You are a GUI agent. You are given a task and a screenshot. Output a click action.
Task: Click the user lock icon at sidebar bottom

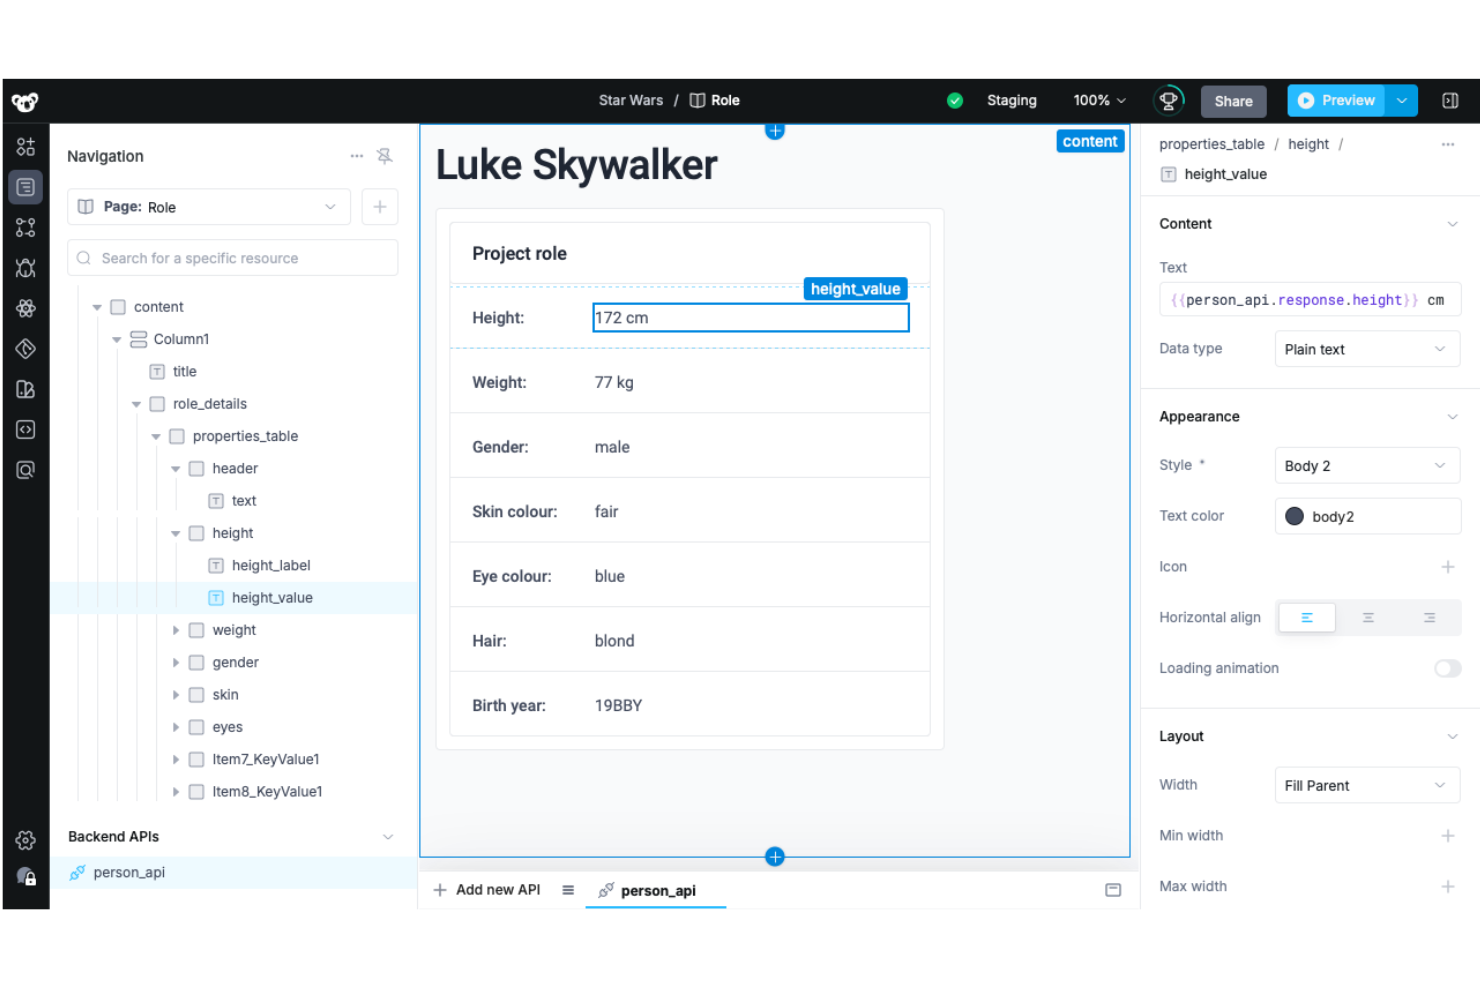pyautogui.click(x=26, y=877)
